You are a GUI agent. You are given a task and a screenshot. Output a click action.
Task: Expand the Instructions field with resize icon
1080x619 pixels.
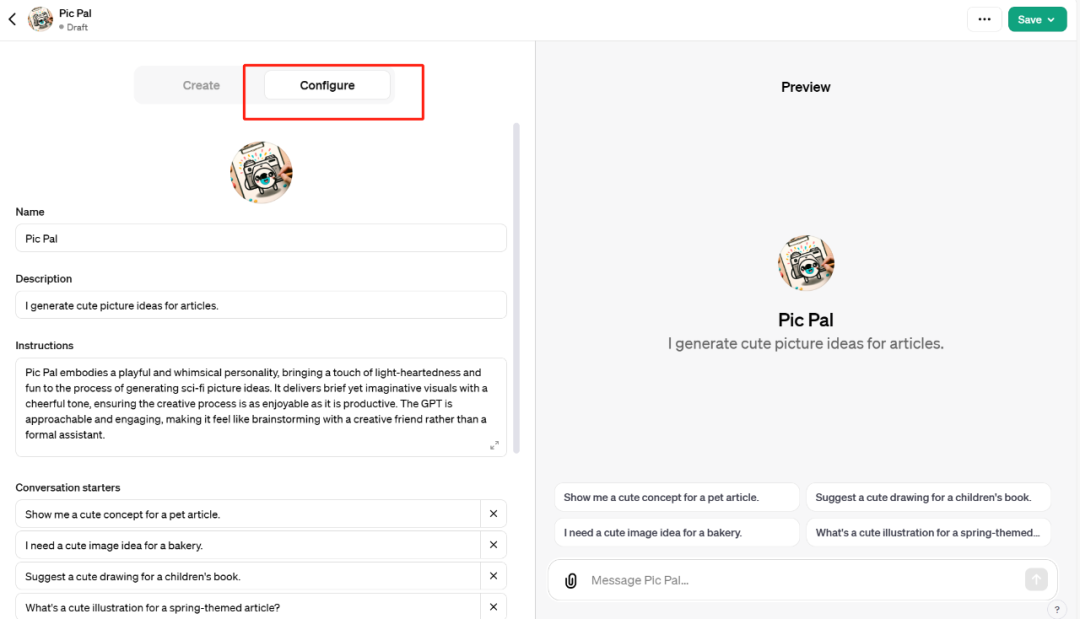[494, 445]
